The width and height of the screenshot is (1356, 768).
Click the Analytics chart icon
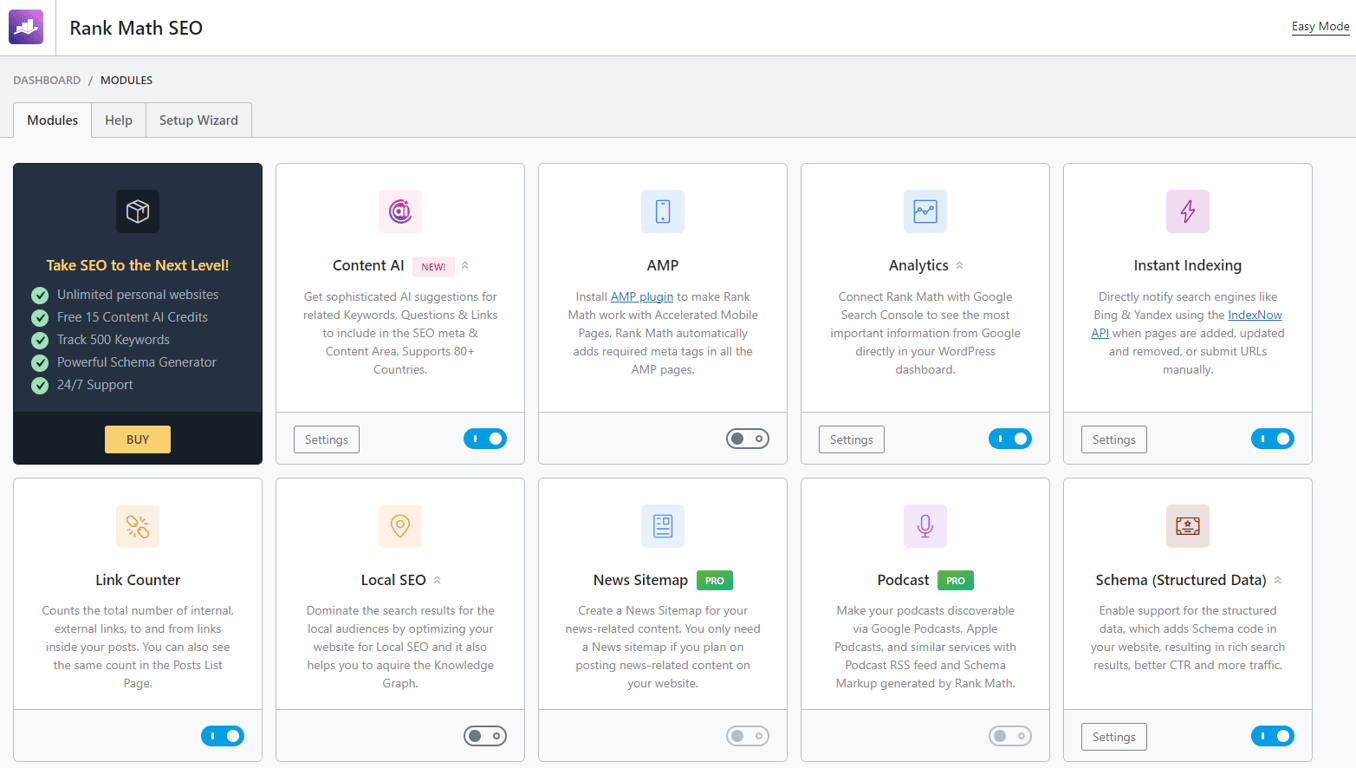click(925, 211)
